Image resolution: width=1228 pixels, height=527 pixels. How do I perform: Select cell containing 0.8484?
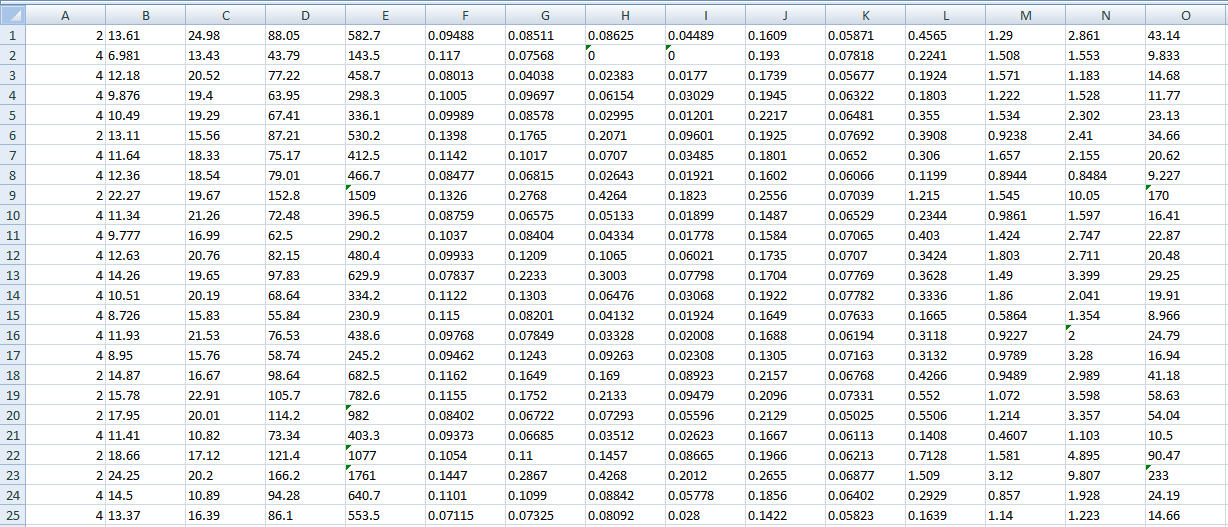[1105, 175]
